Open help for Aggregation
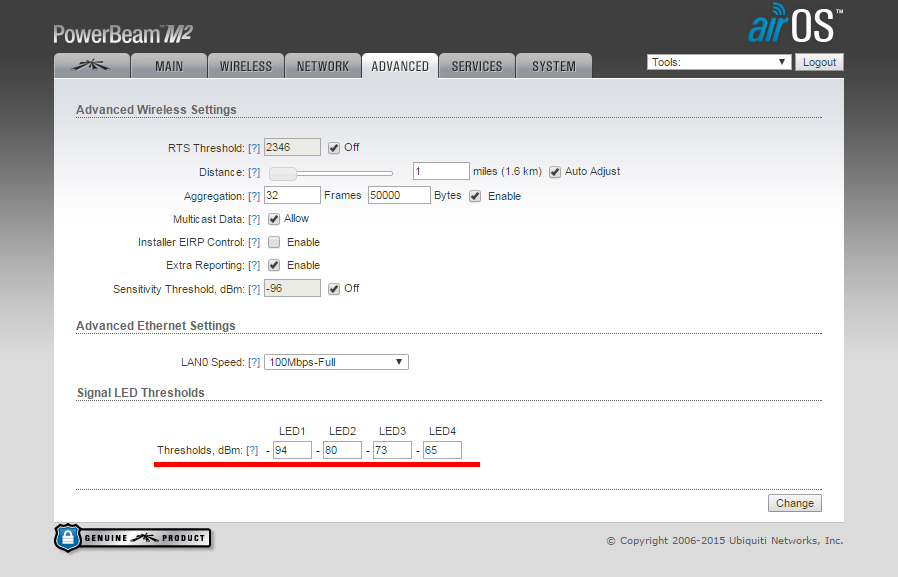 click(254, 196)
